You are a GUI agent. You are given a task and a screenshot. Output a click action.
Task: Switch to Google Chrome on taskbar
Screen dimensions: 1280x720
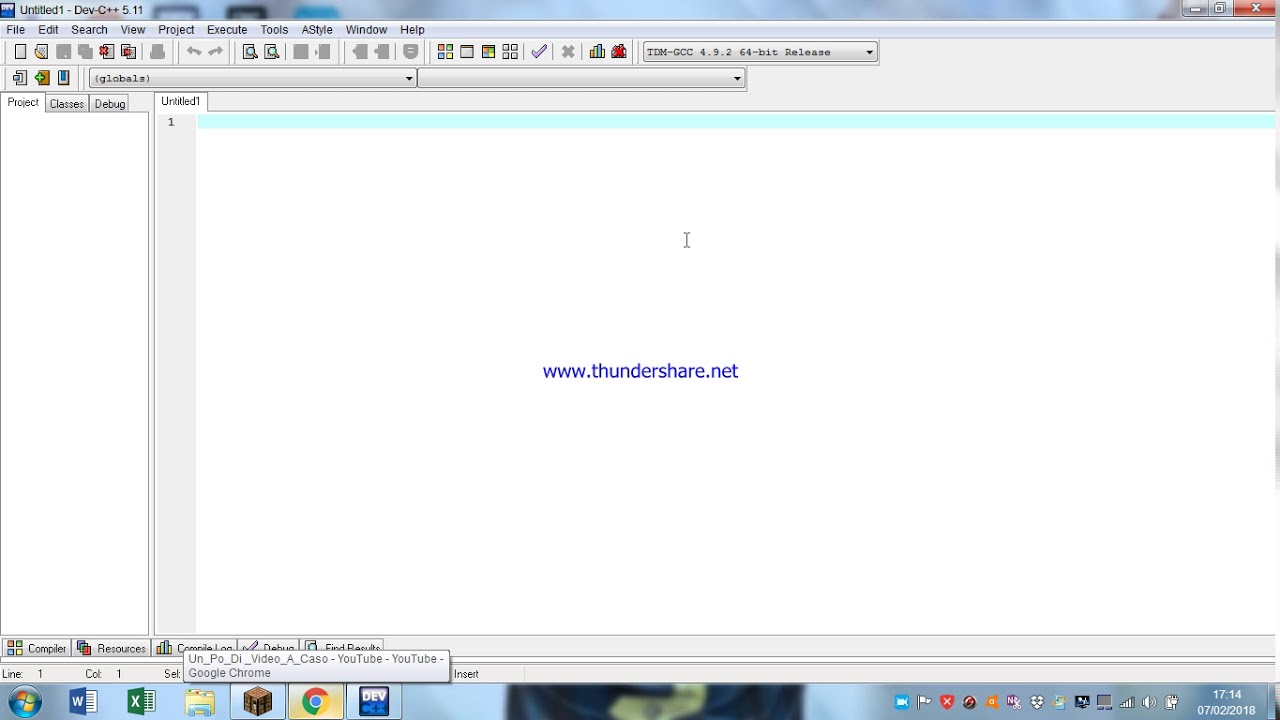pos(316,702)
